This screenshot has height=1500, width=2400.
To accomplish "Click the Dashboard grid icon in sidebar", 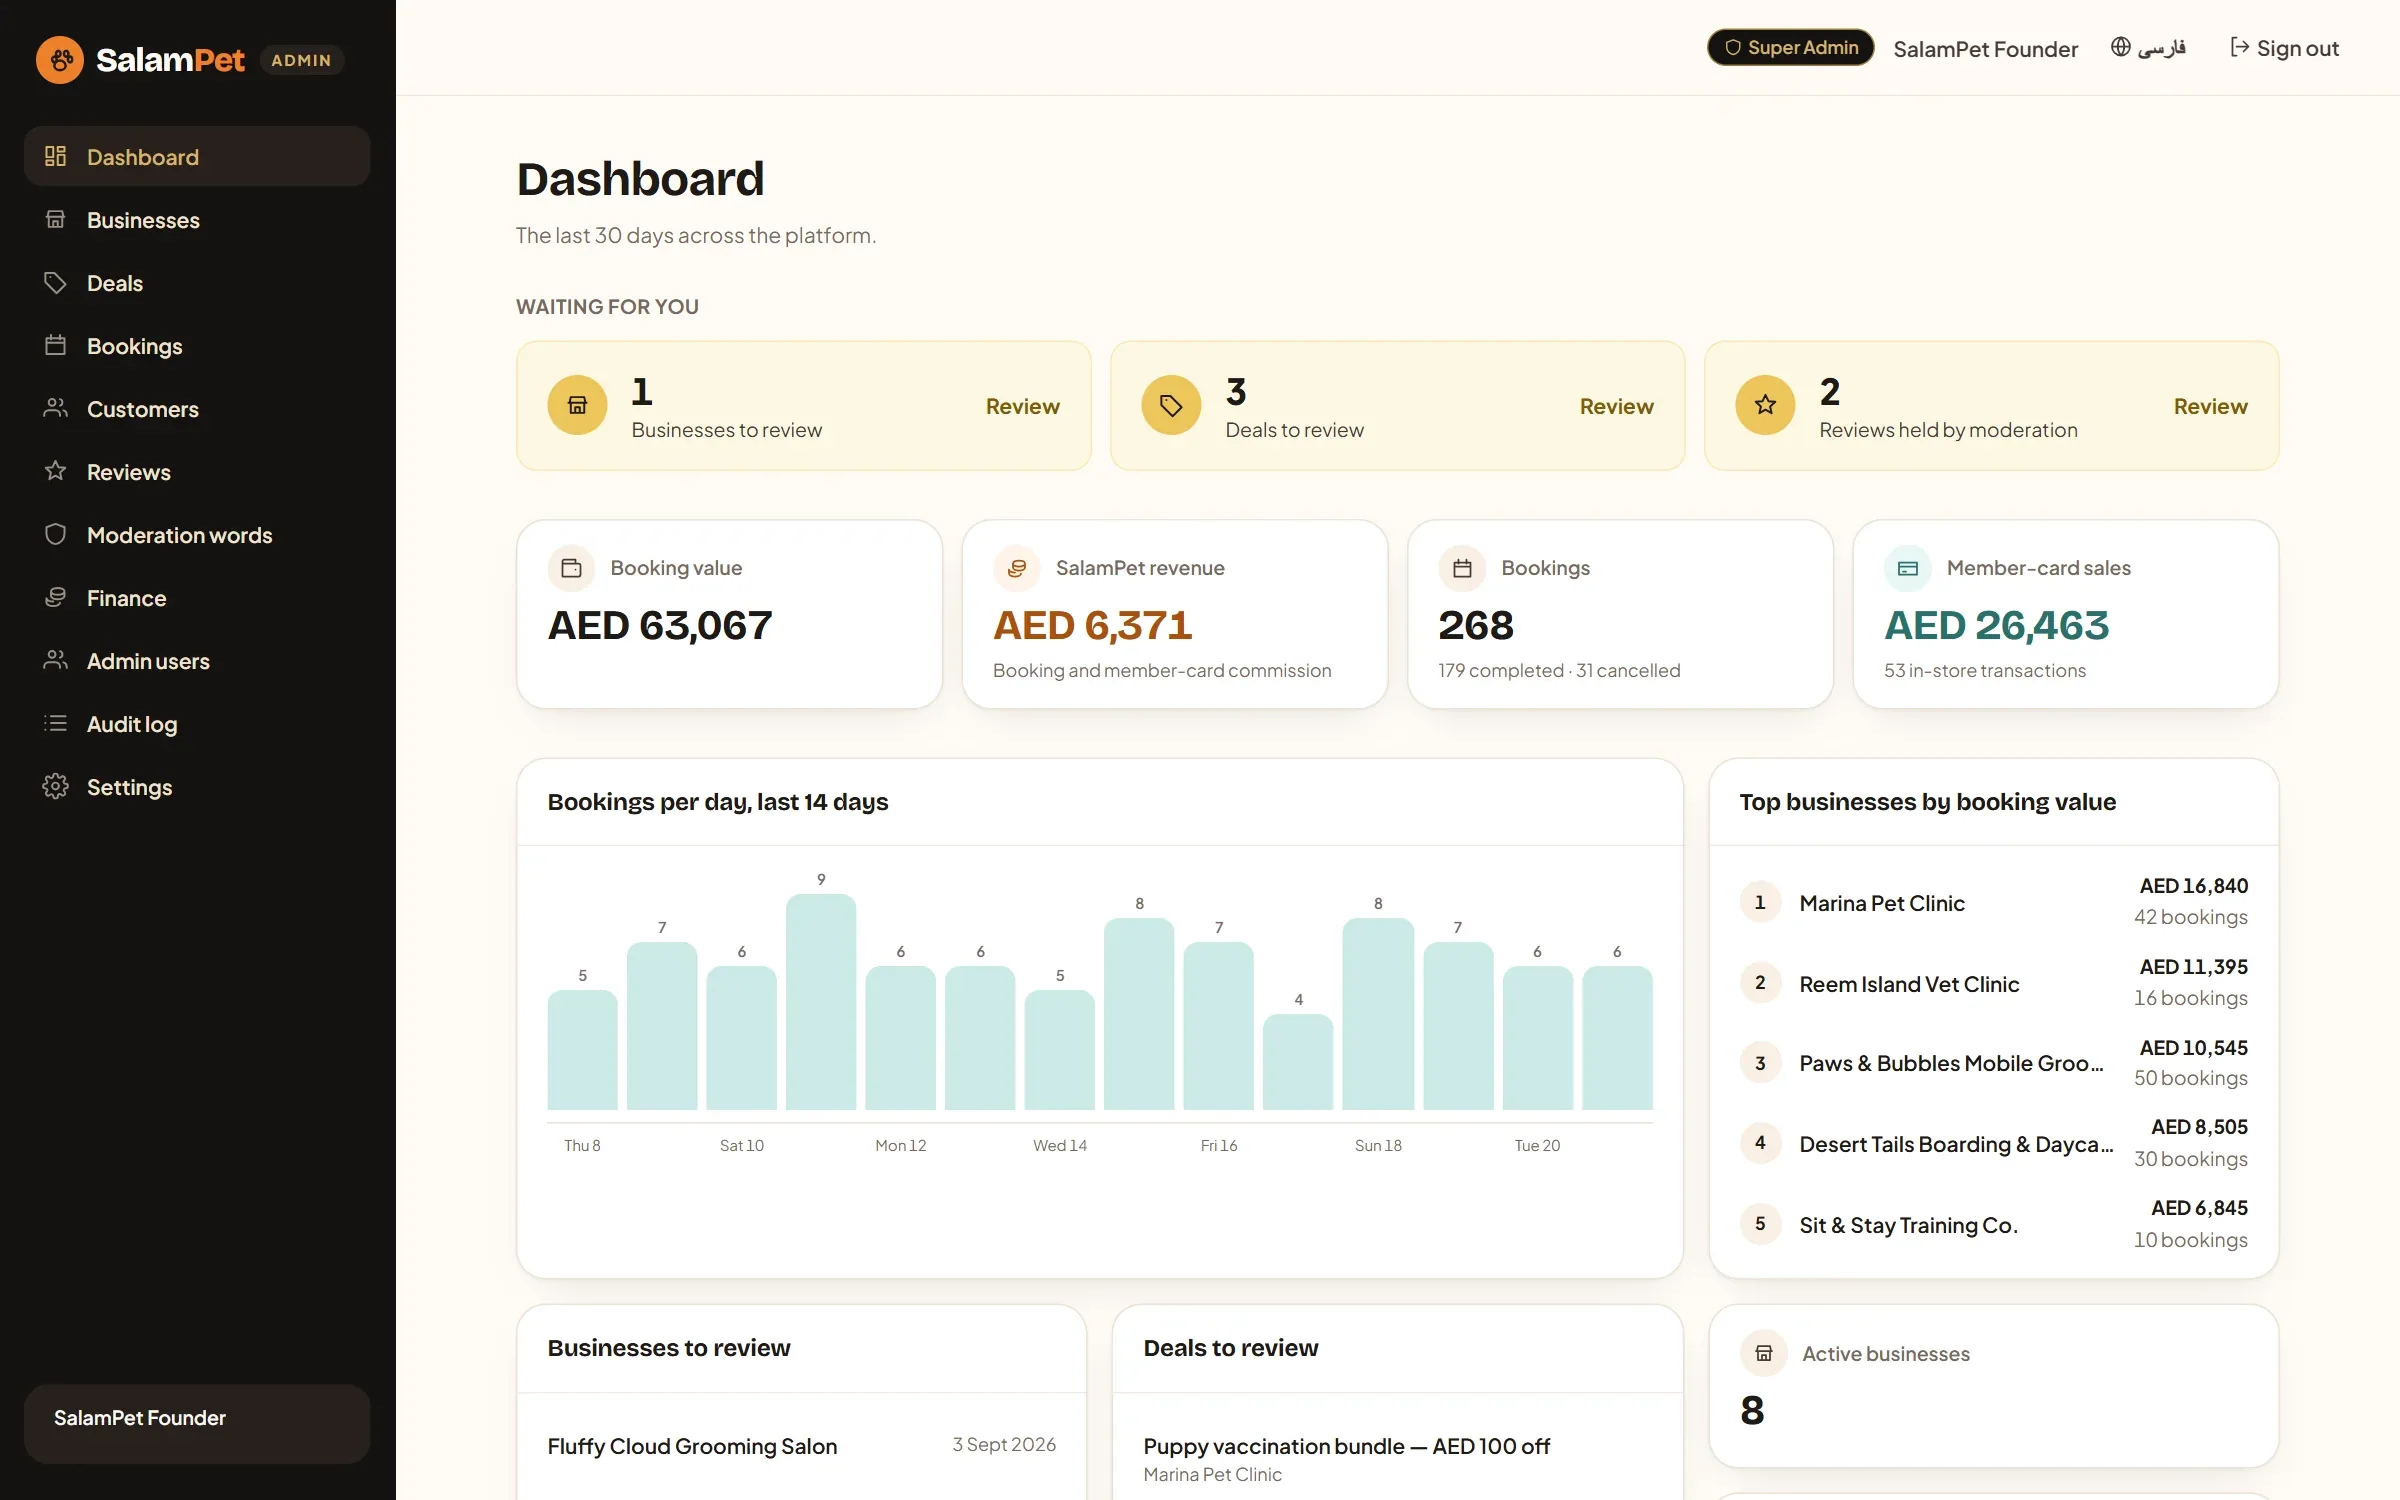I will click(55, 156).
